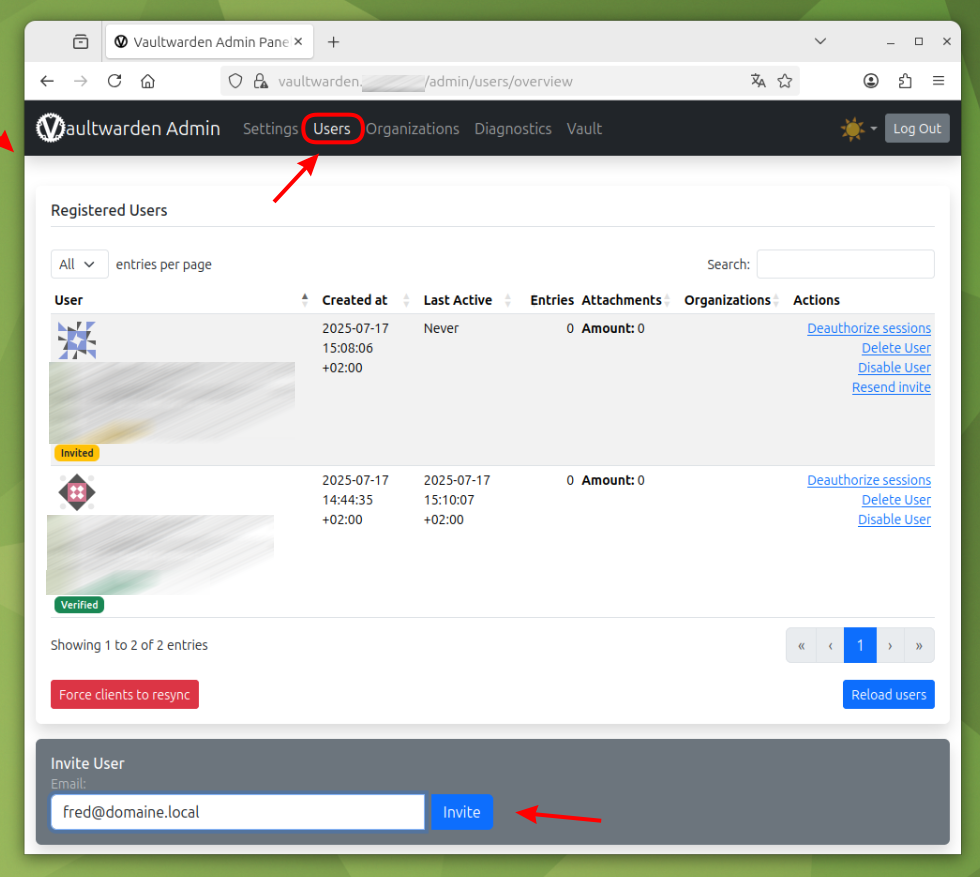Click the invite Email input field
The height and width of the screenshot is (877, 980).
pos(238,812)
